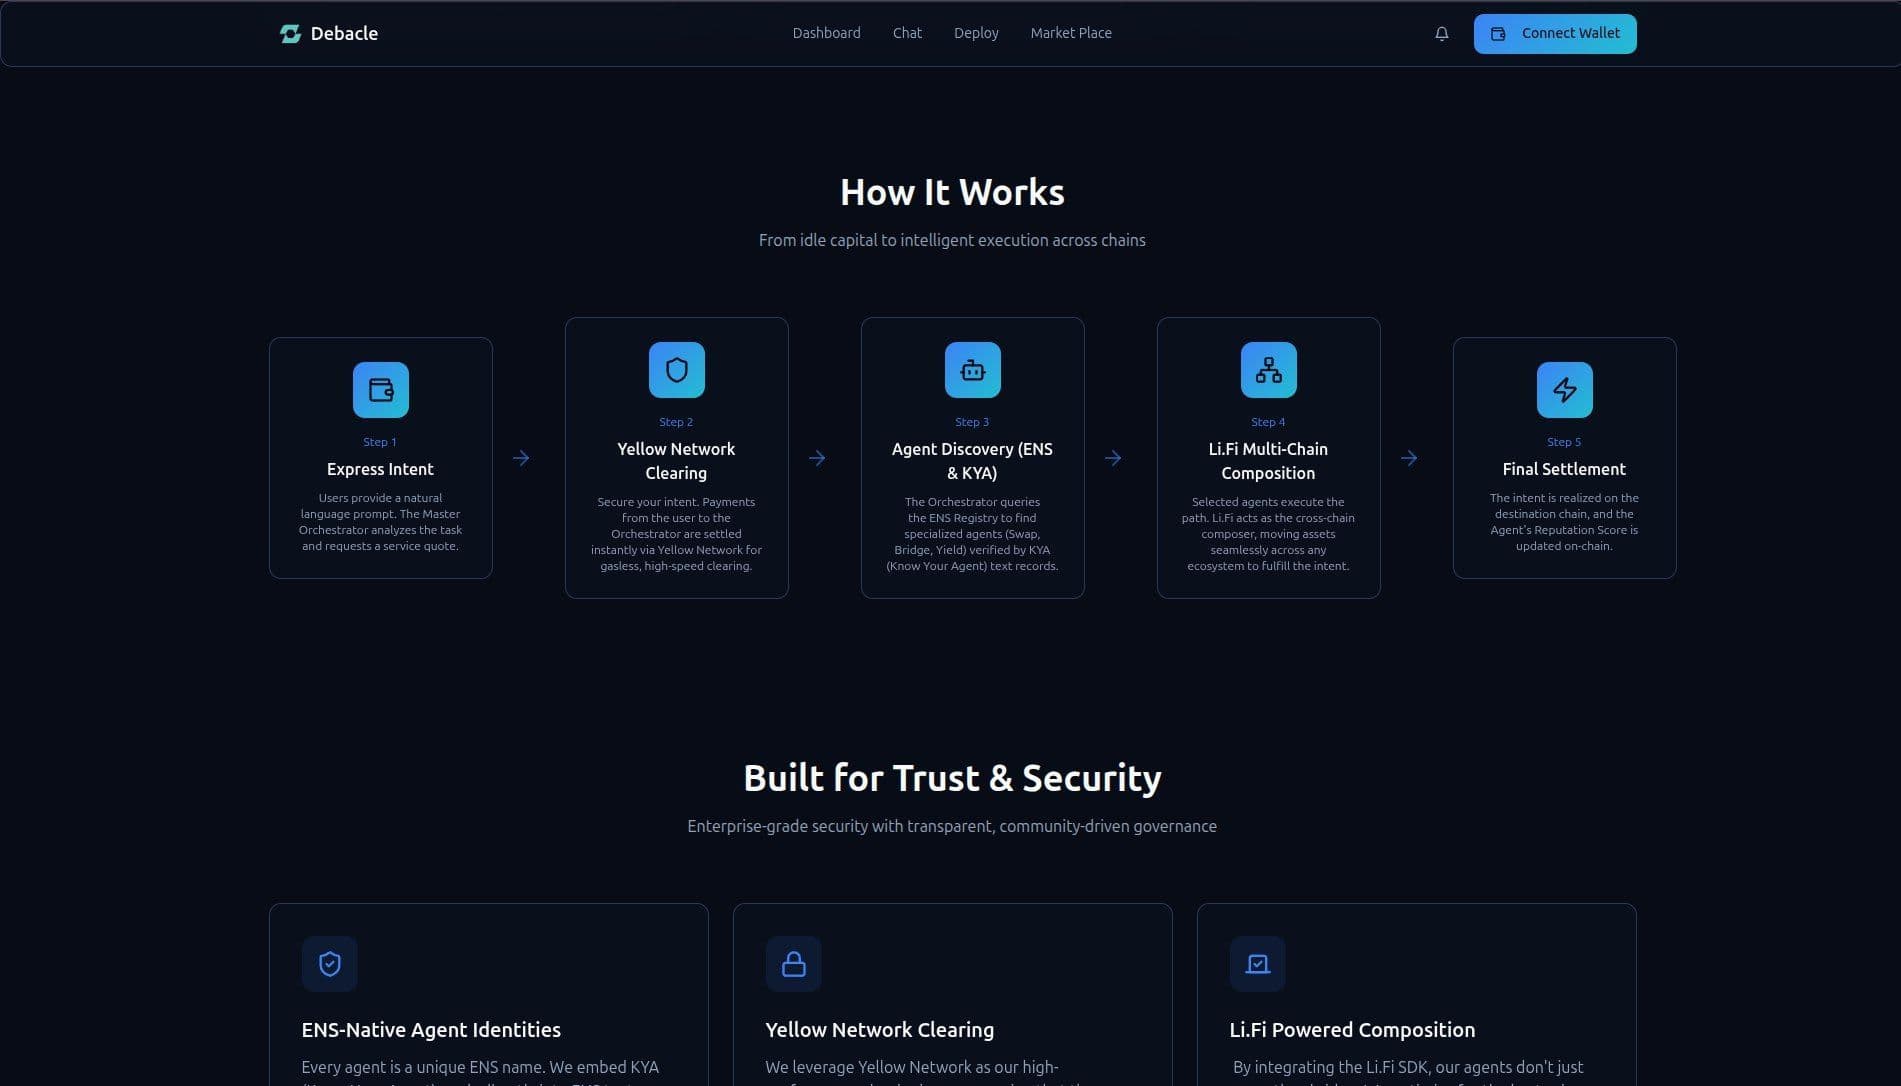Select the robot icon in Step 3
1901x1086 pixels.
pyautogui.click(x=973, y=370)
